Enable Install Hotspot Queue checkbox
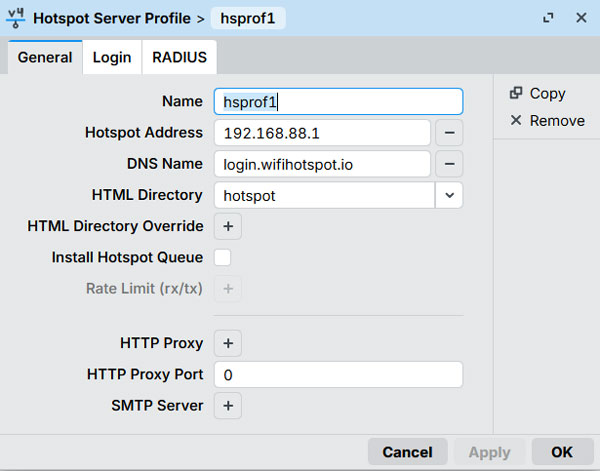Screen dimensions: 600x471 pyautogui.click(x=223, y=258)
